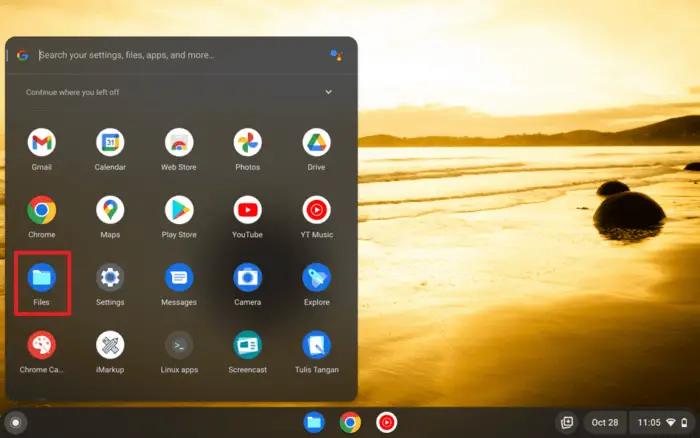Viewport: 700px width, 438px height.
Task: Focus the launcher search field
Action: (181, 55)
